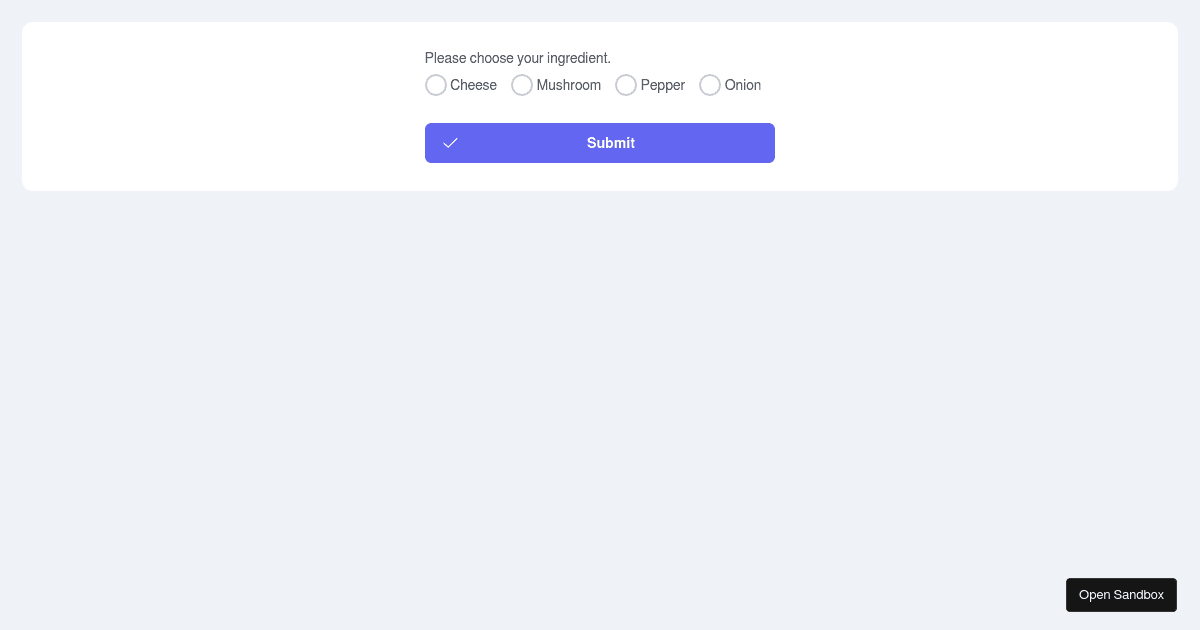Click the Onion text label
1200x630 pixels.
(743, 85)
